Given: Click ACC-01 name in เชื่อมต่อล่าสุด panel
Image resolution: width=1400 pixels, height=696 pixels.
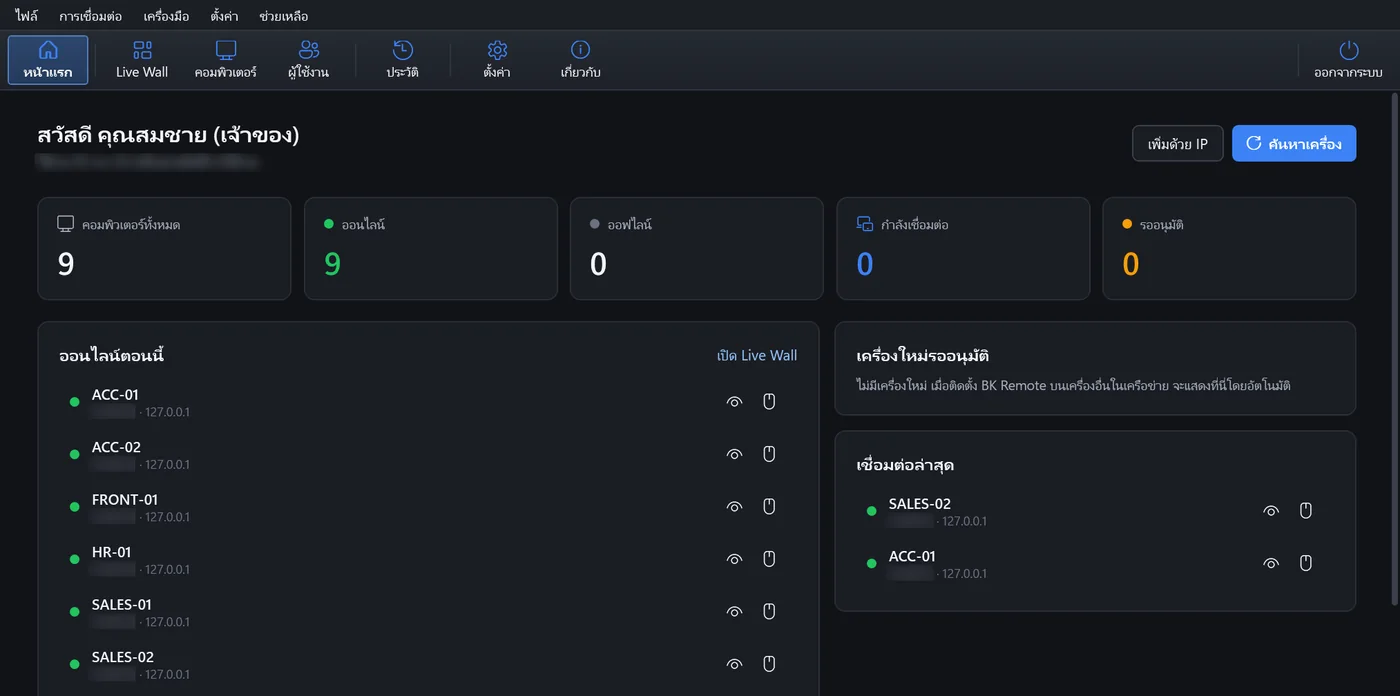Looking at the screenshot, I should coord(912,556).
